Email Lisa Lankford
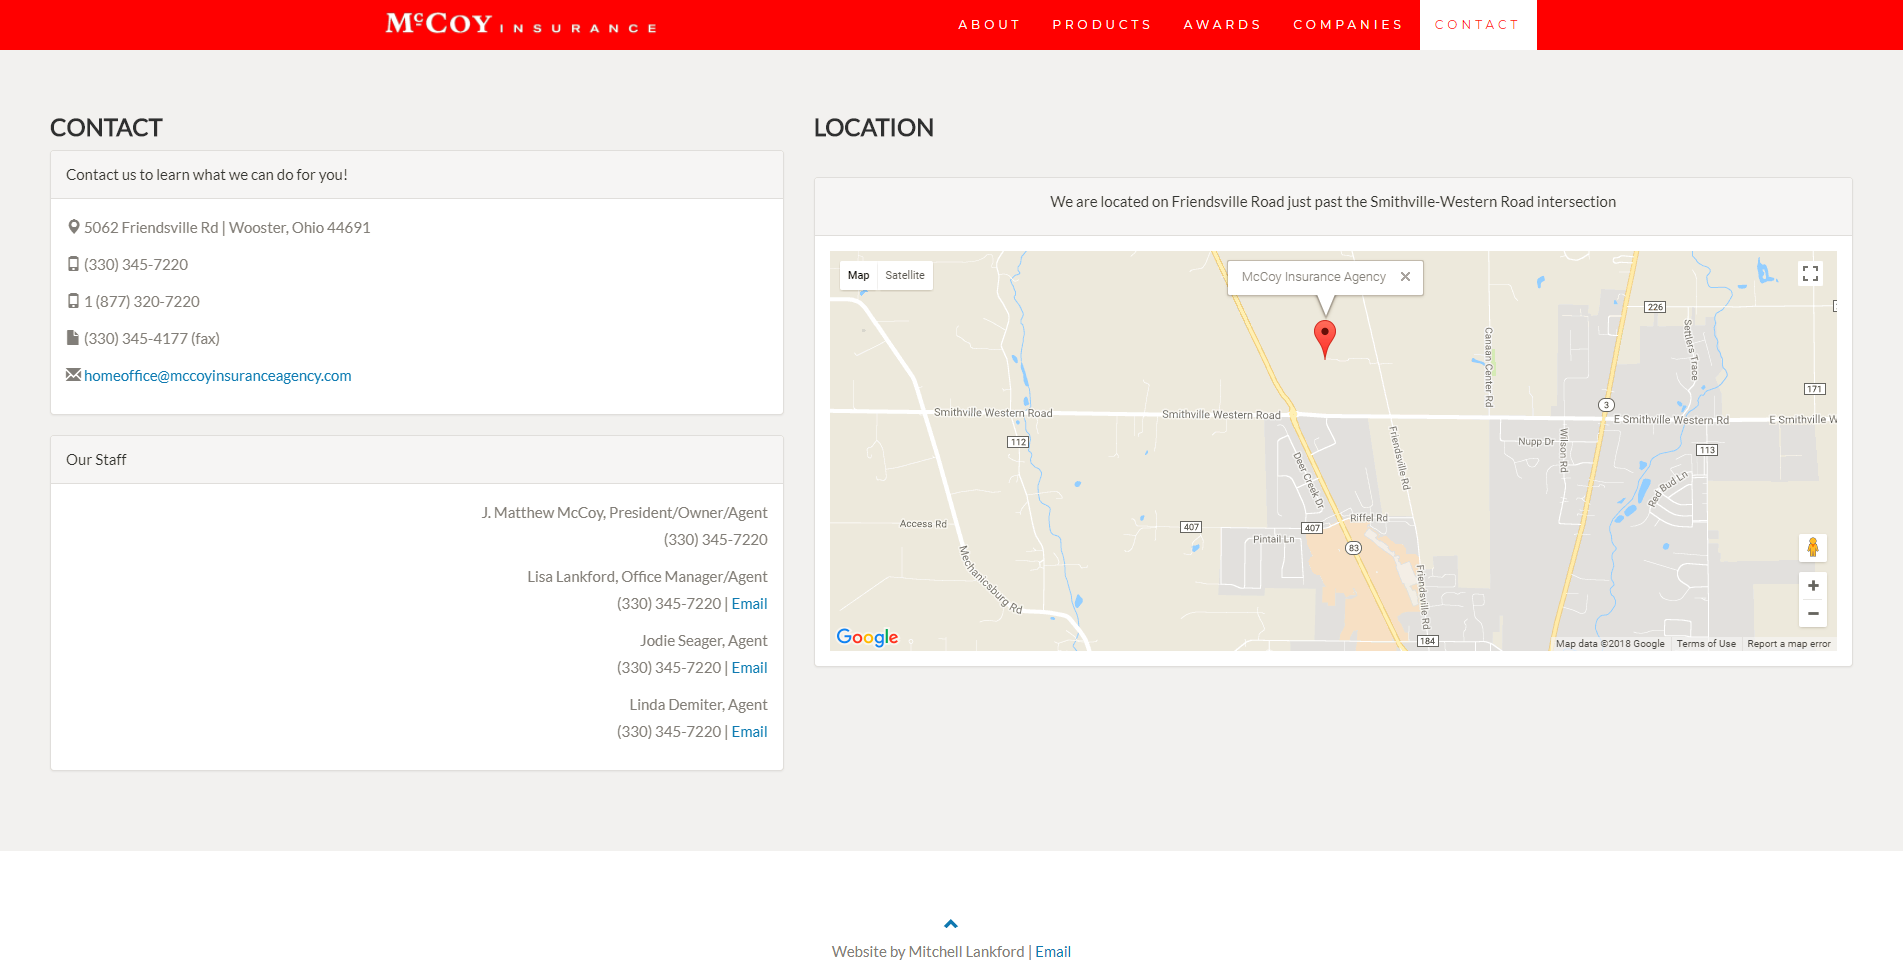 tap(749, 604)
